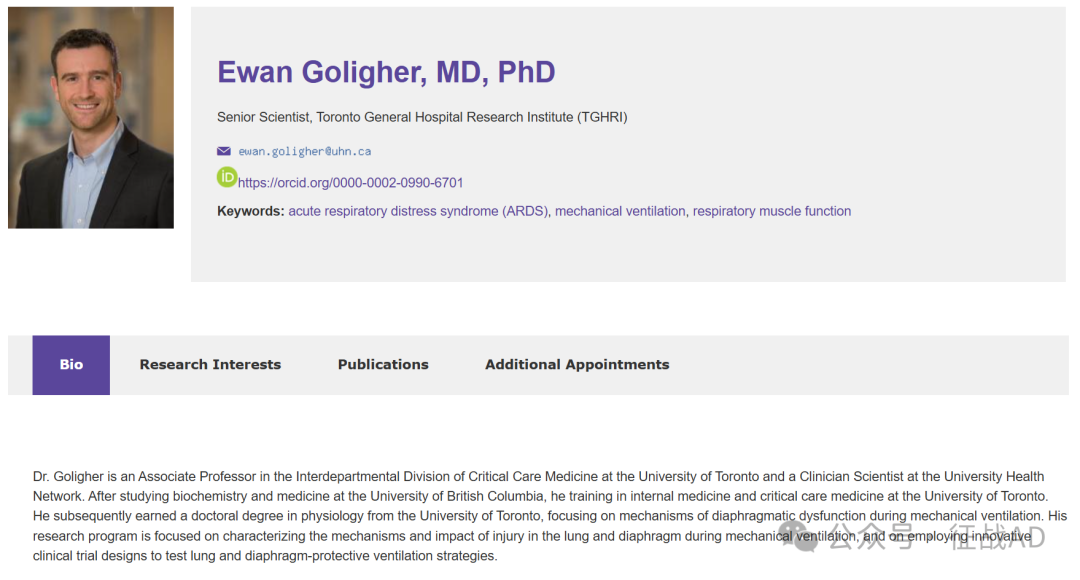Click 'Dr. Goligher' at the bio's start
This screenshot has width=1080, height=580.
[x=68, y=477]
